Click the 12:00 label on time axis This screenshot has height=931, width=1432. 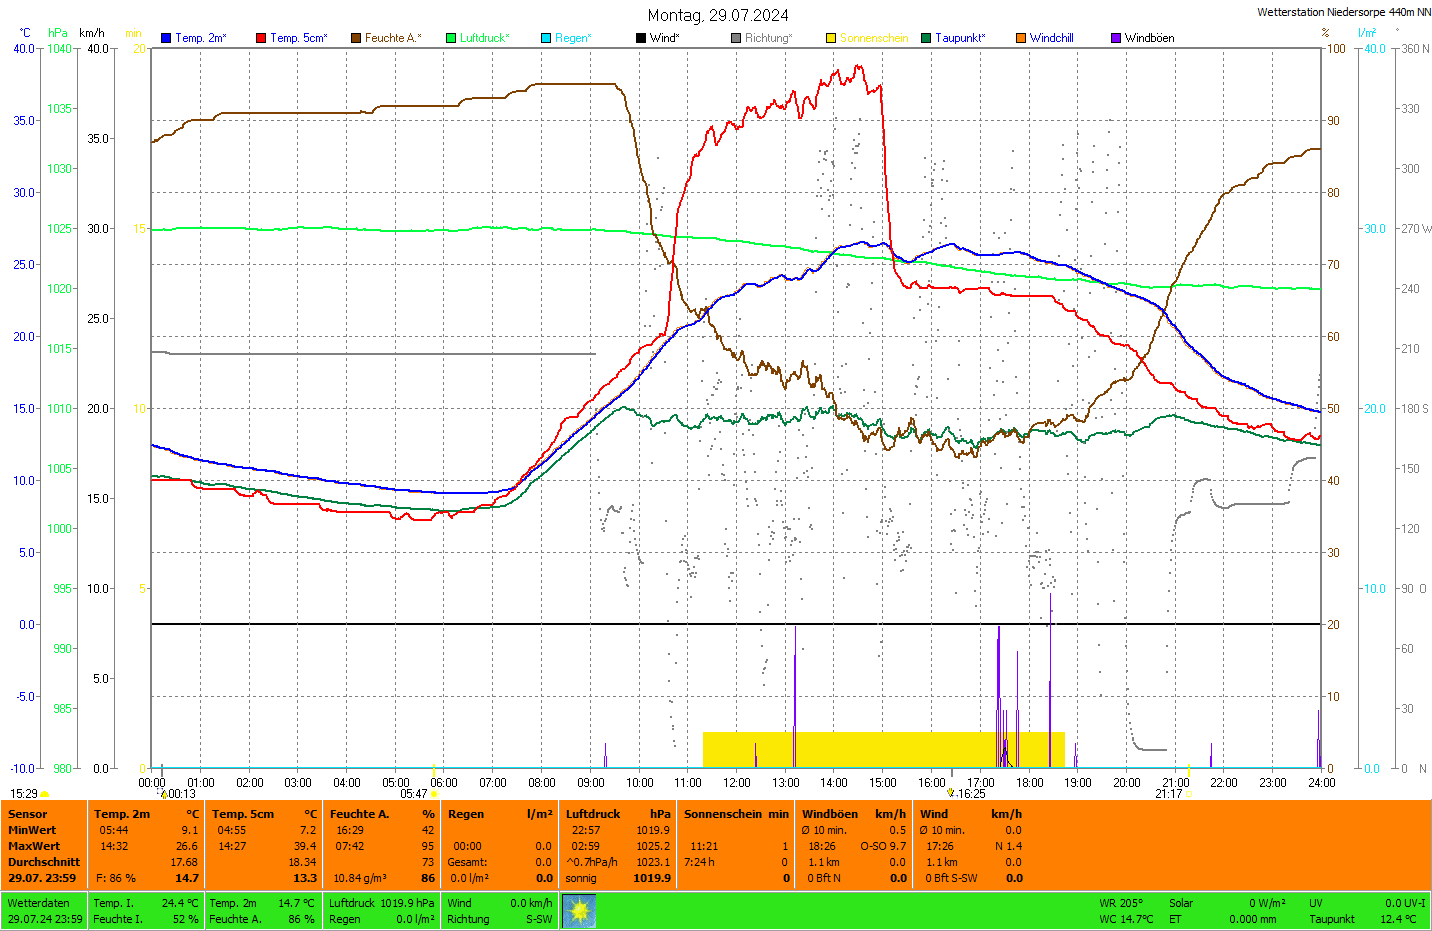pyautogui.click(x=737, y=783)
